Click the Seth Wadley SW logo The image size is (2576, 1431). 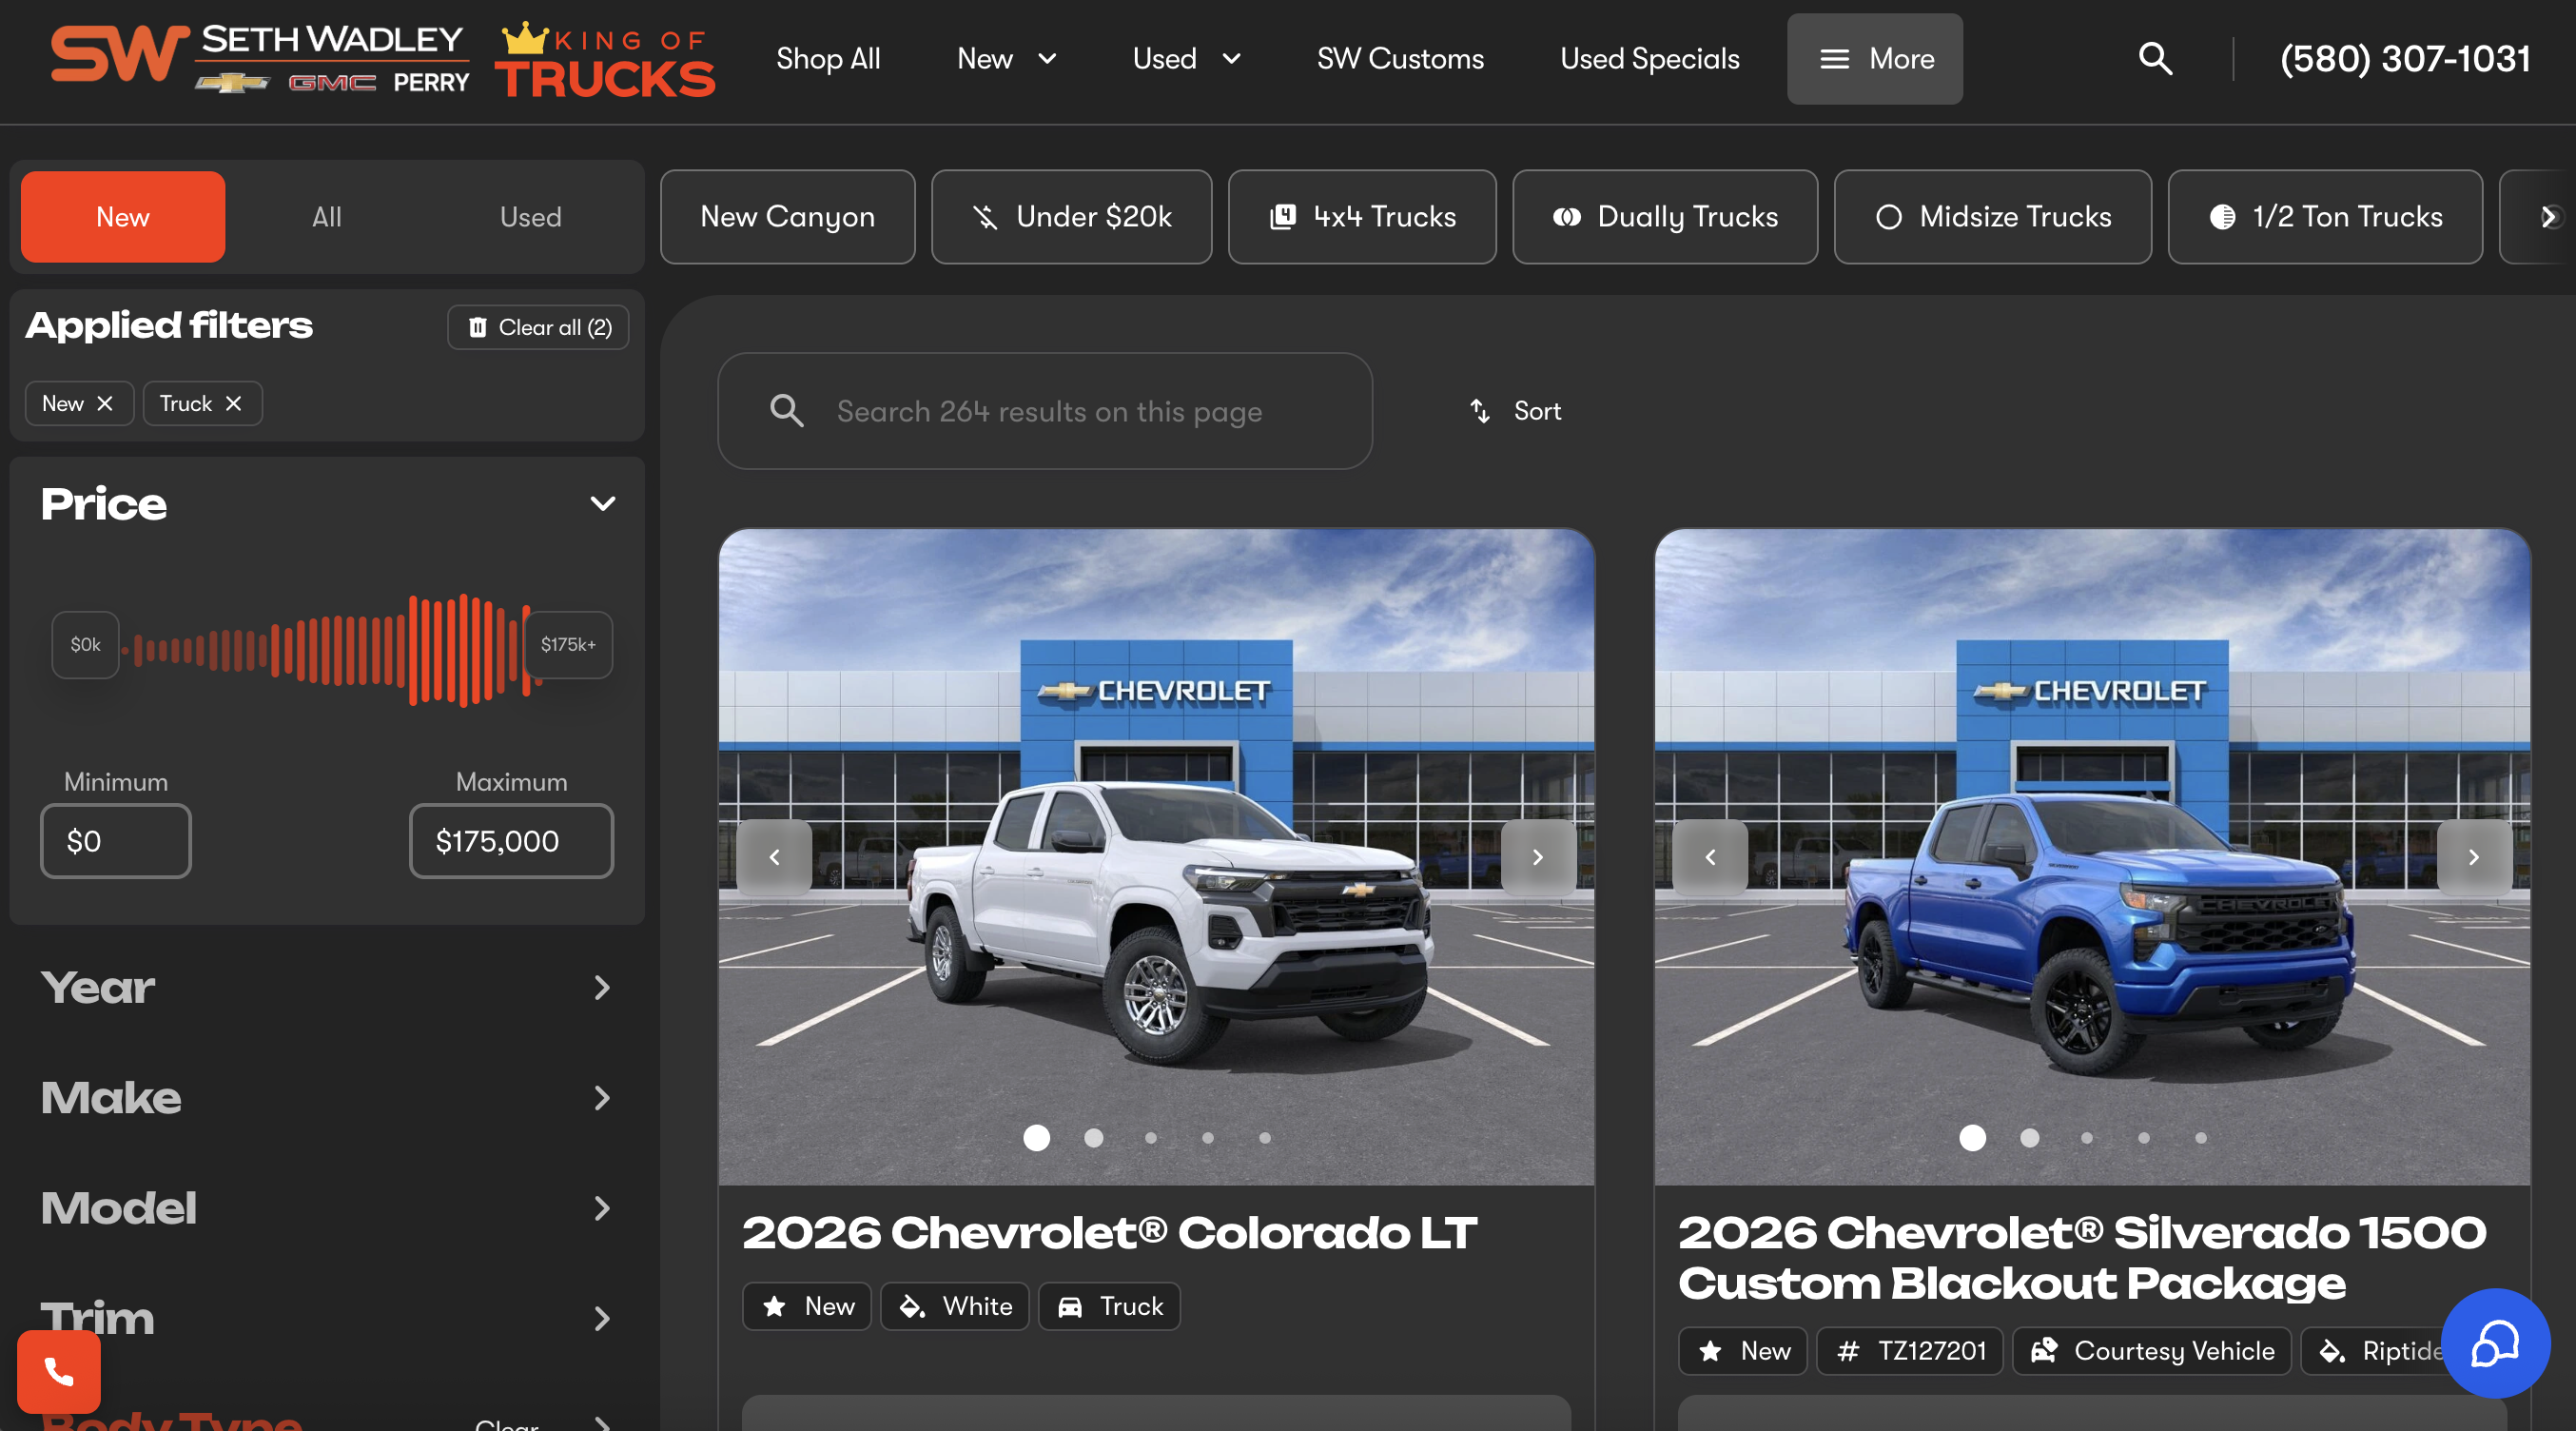[x=120, y=55]
